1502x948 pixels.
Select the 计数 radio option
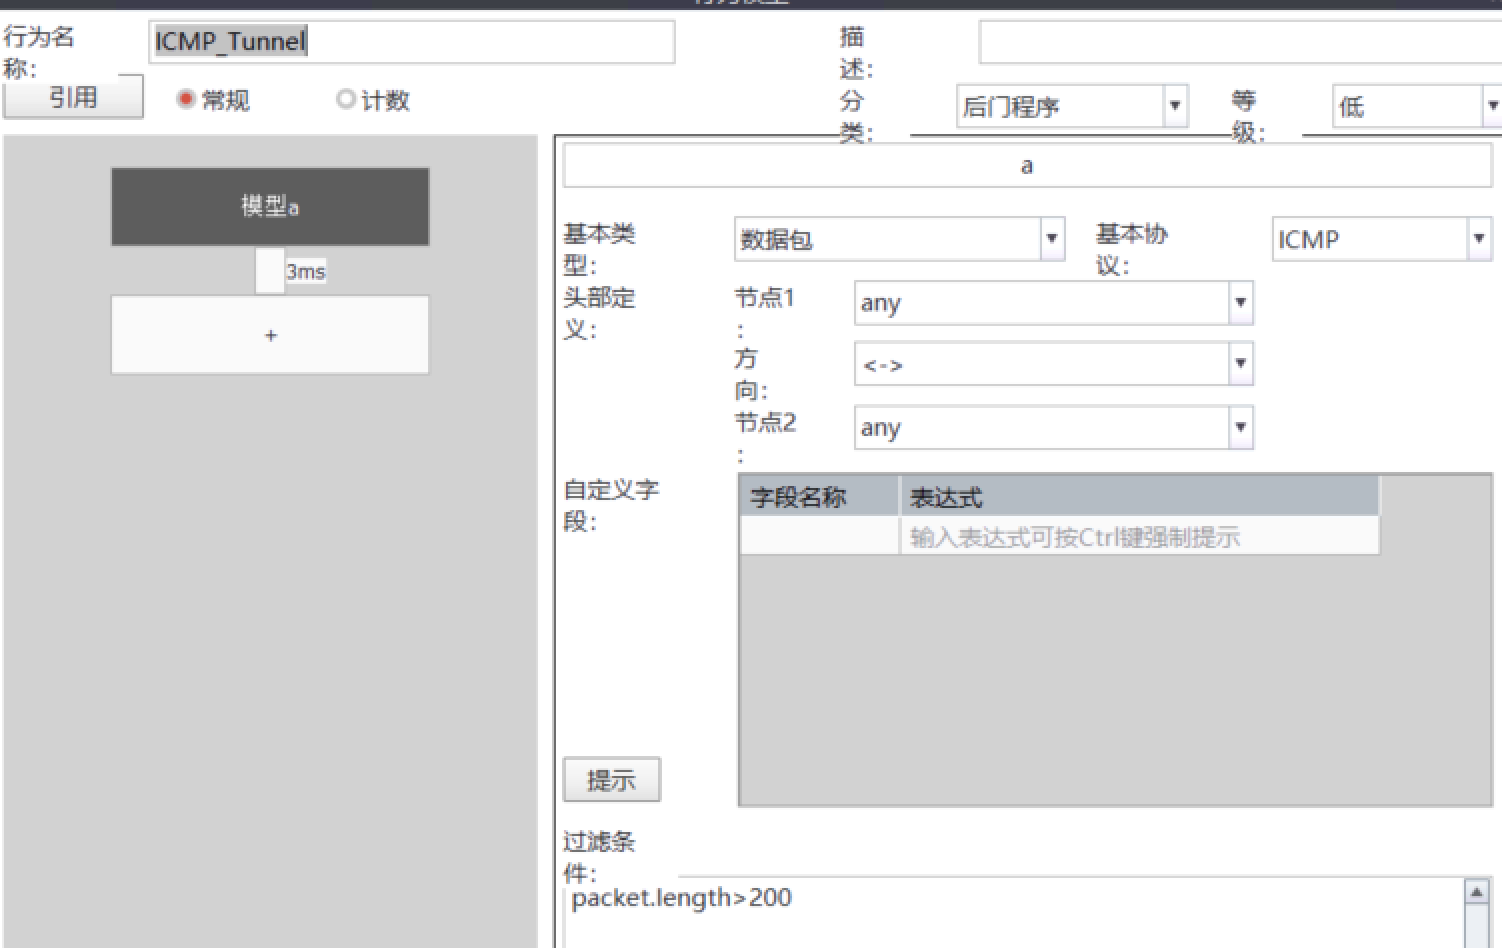(x=346, y=100)
